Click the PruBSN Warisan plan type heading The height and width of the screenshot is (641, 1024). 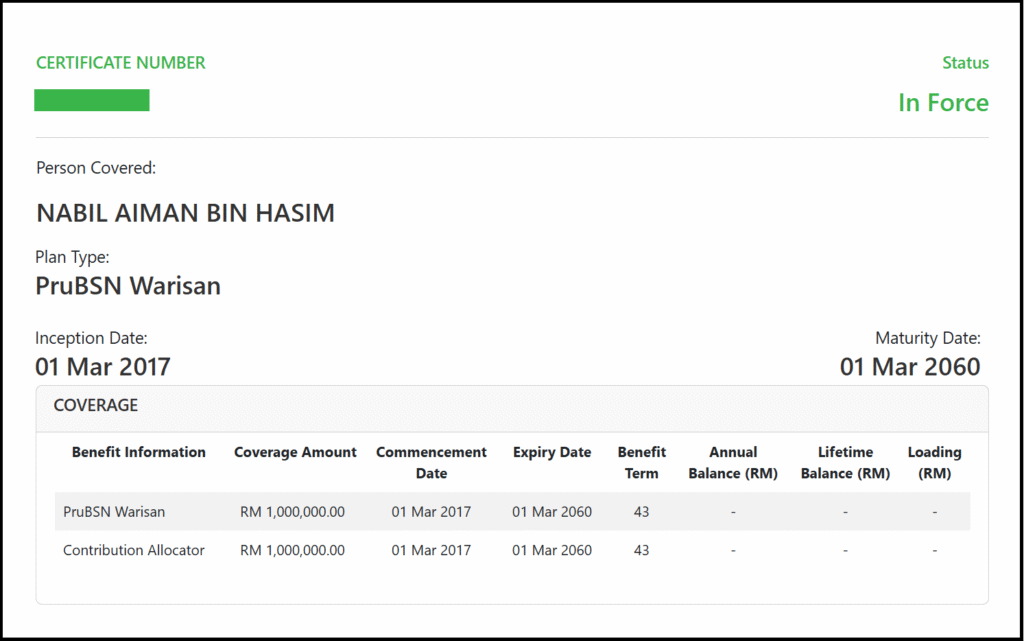pos(128,286)
